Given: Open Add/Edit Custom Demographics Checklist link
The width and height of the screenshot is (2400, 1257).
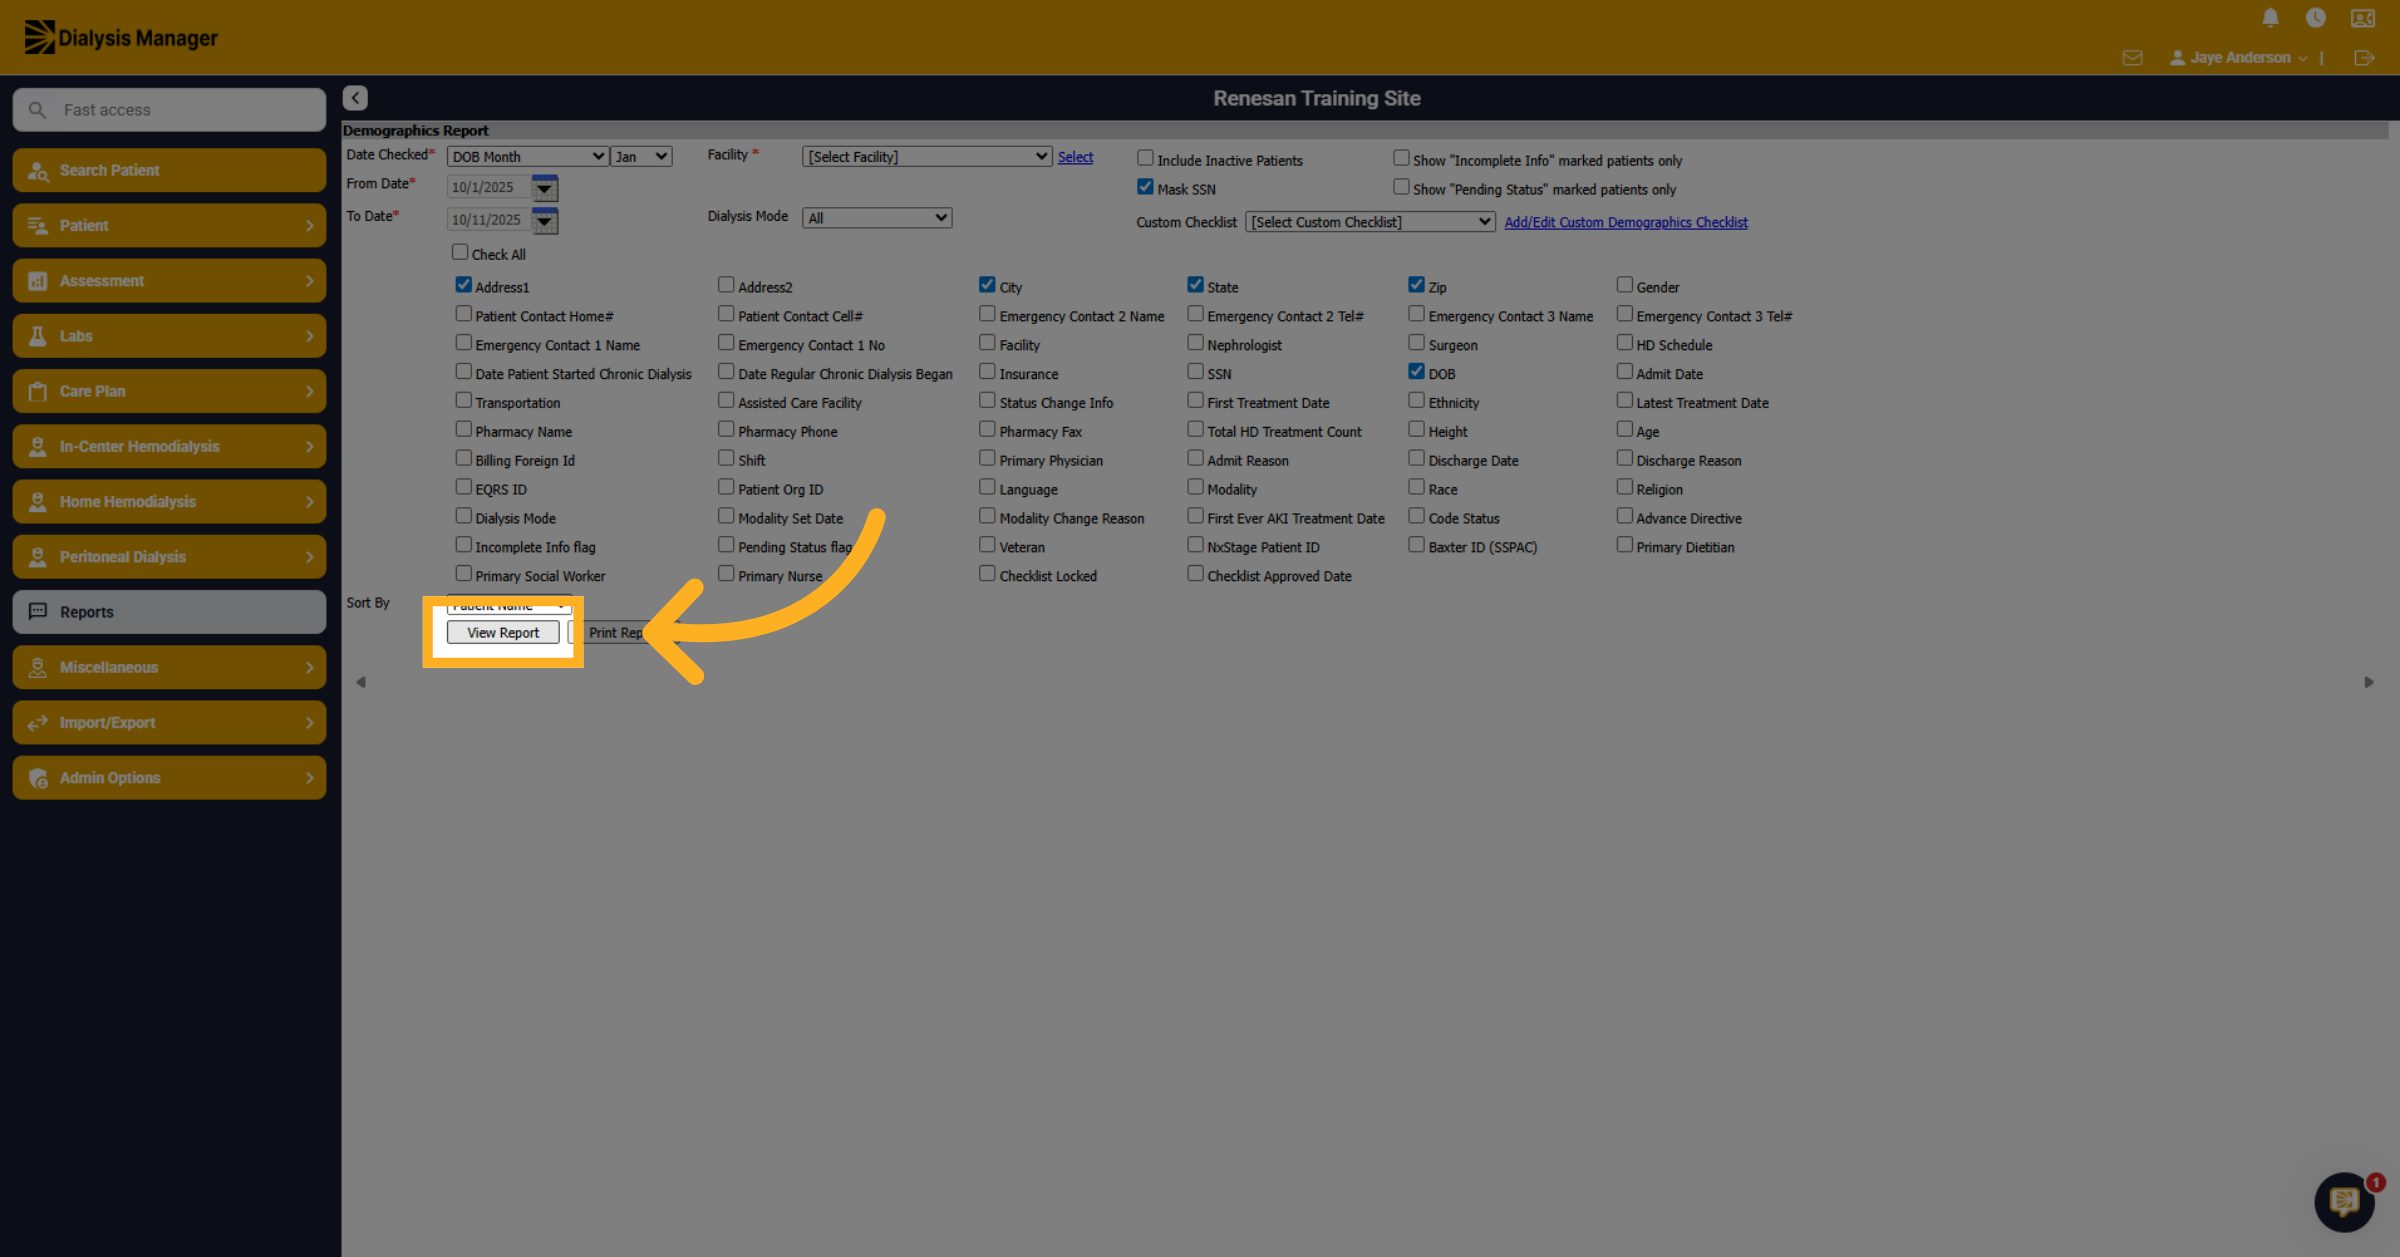Looking at the screenshot, I should click(1626, 223).
